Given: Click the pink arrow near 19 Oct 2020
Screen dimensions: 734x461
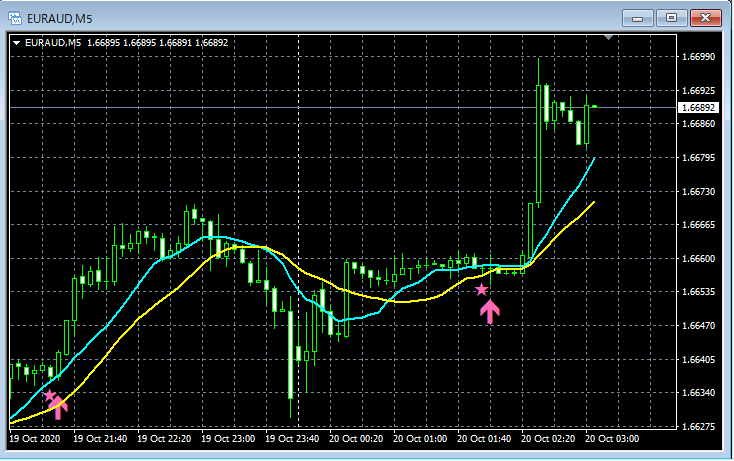Looking at the screenshot, I should click(58, 408).
